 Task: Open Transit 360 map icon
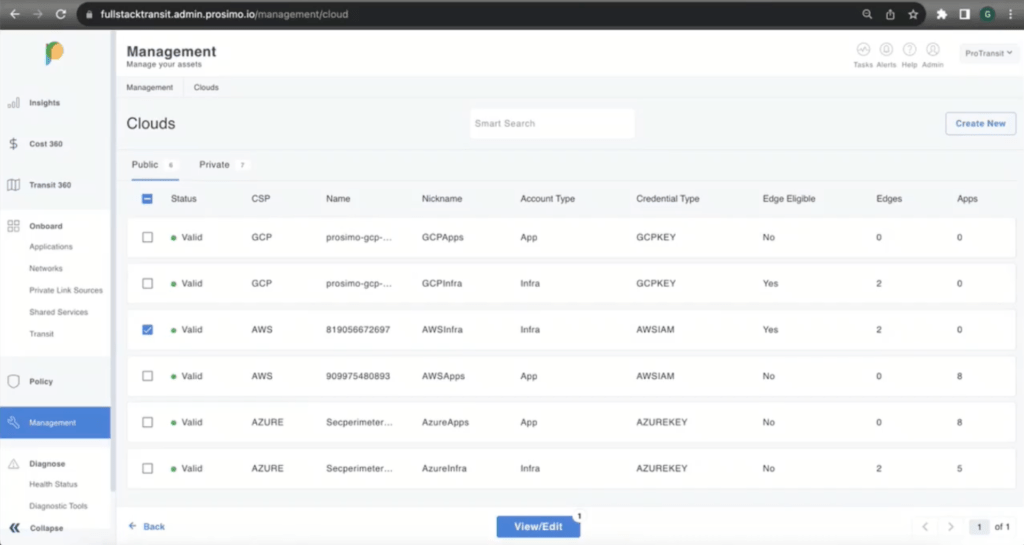click(14, 185)
